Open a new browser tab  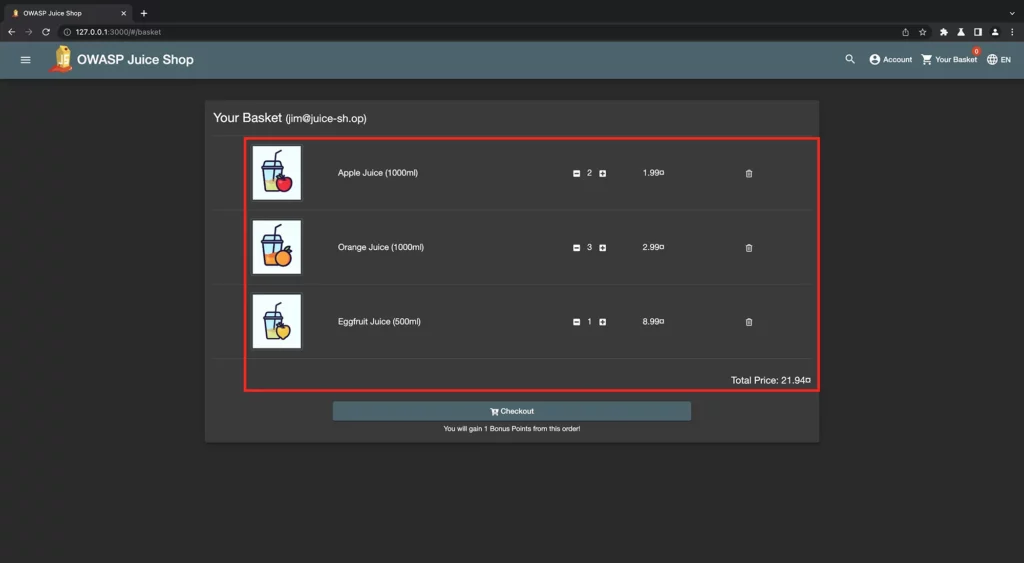144,13
